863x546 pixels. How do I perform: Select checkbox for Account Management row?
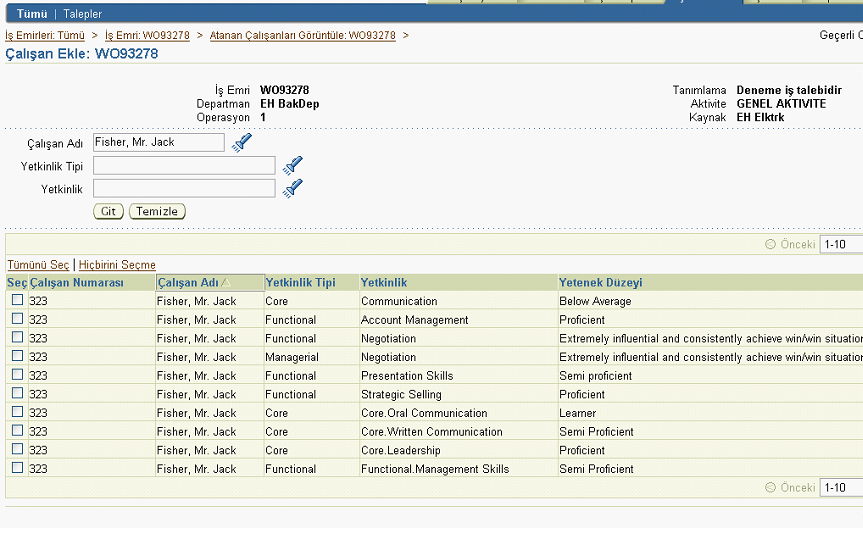(x=17, y=319)
